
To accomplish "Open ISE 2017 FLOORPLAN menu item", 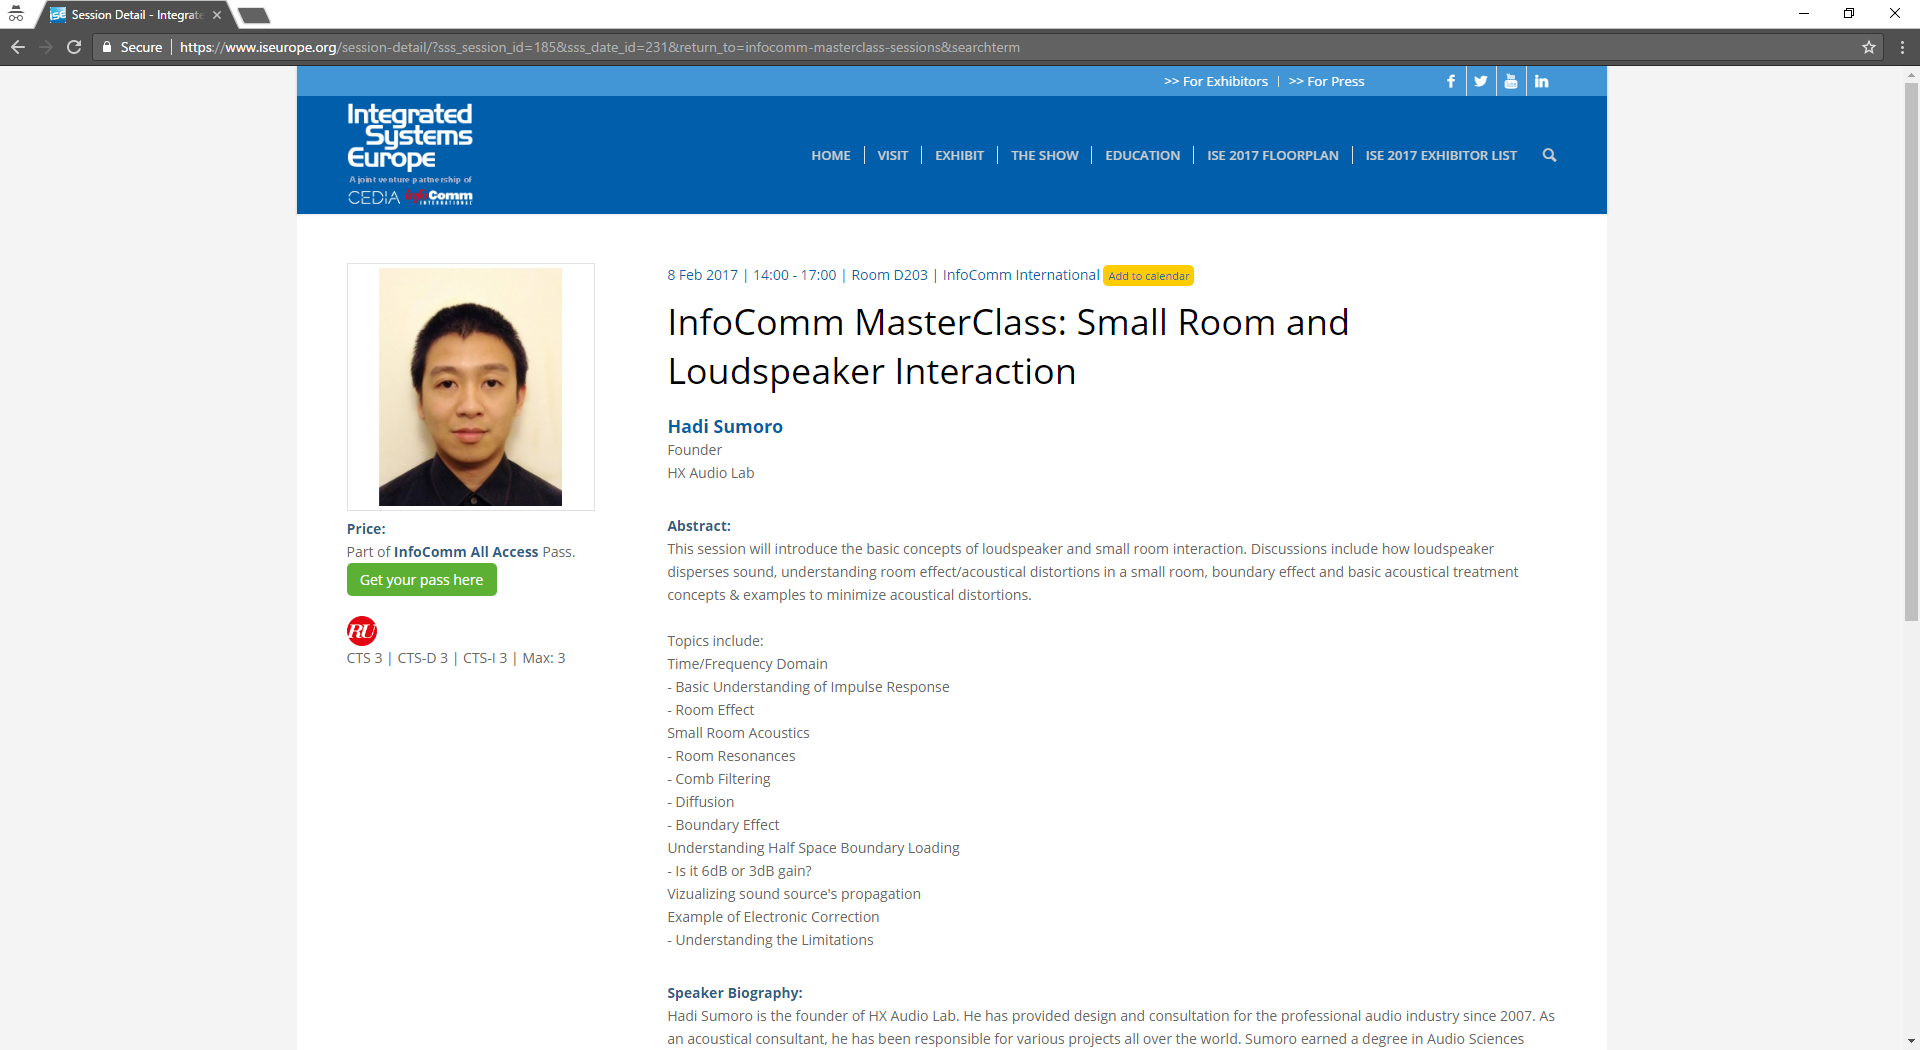I will 1273,155.
